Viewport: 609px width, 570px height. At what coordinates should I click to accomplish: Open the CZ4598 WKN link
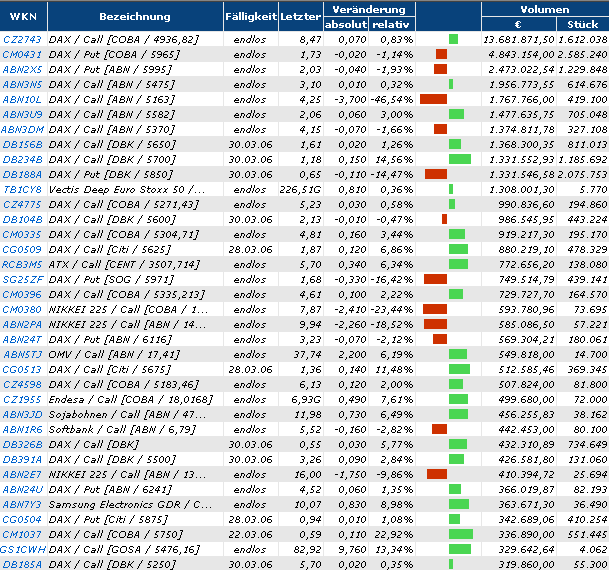pos(22,384)
